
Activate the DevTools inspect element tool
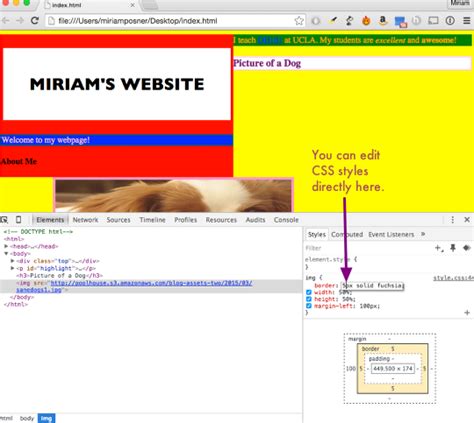(4, 220)
